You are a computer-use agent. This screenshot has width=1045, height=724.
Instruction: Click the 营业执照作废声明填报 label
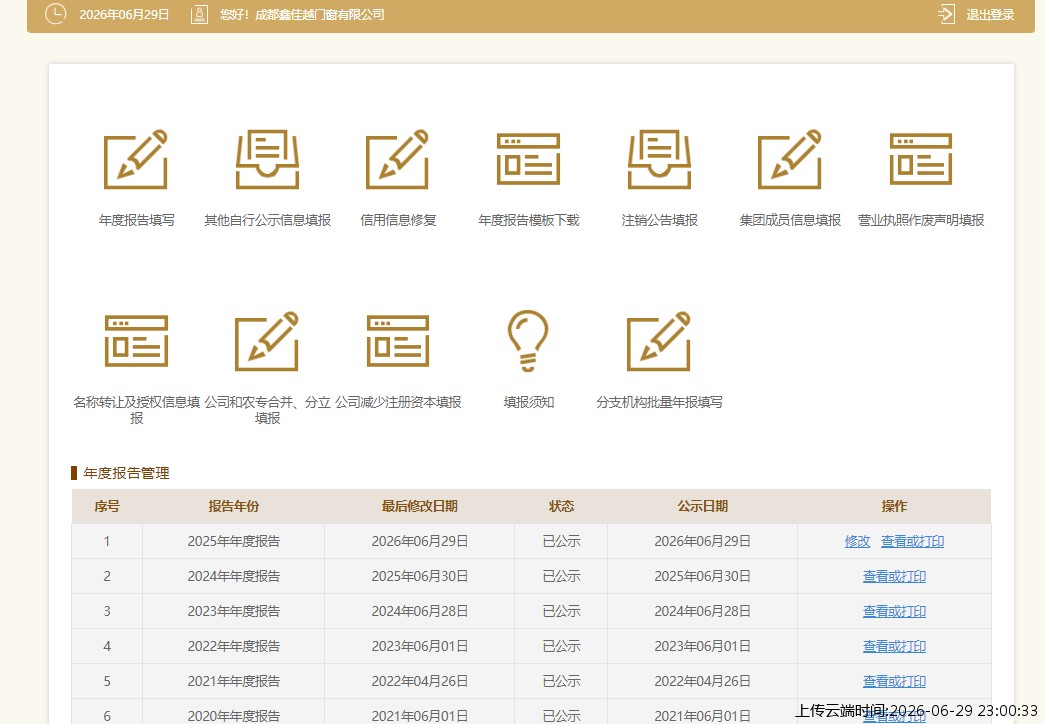coord(920,220)
